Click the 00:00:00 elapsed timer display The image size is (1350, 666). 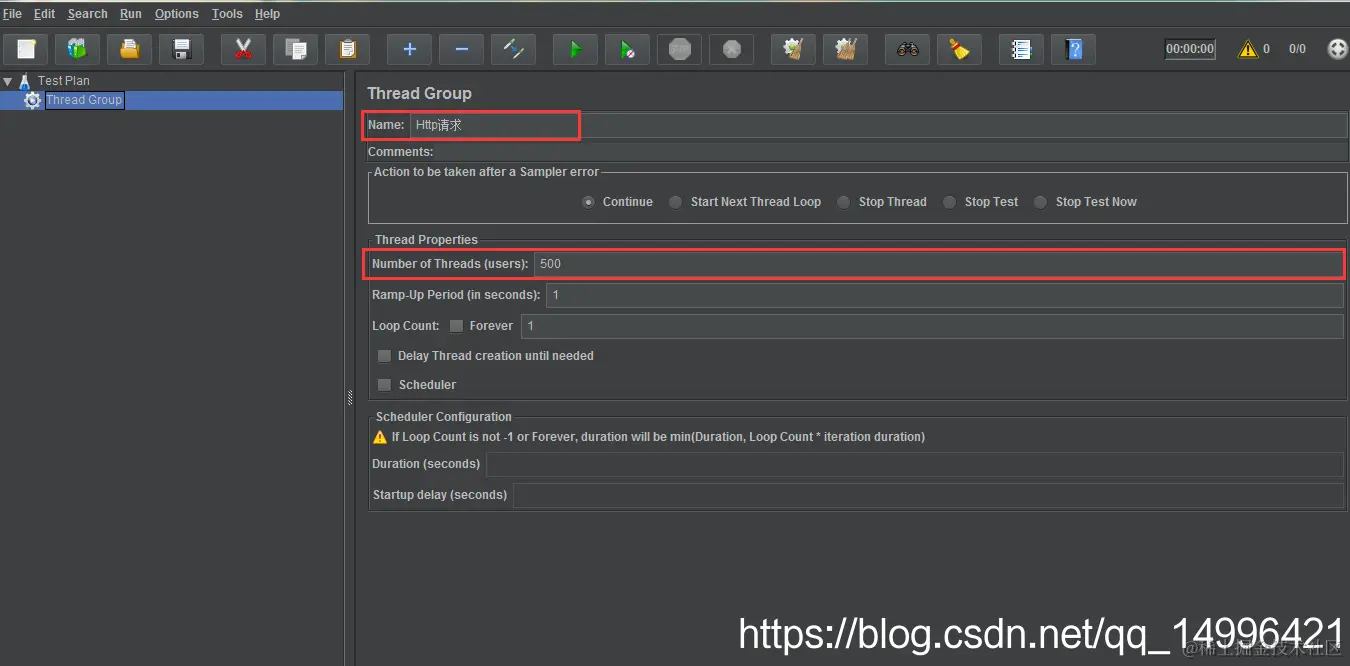point(1190,49)
